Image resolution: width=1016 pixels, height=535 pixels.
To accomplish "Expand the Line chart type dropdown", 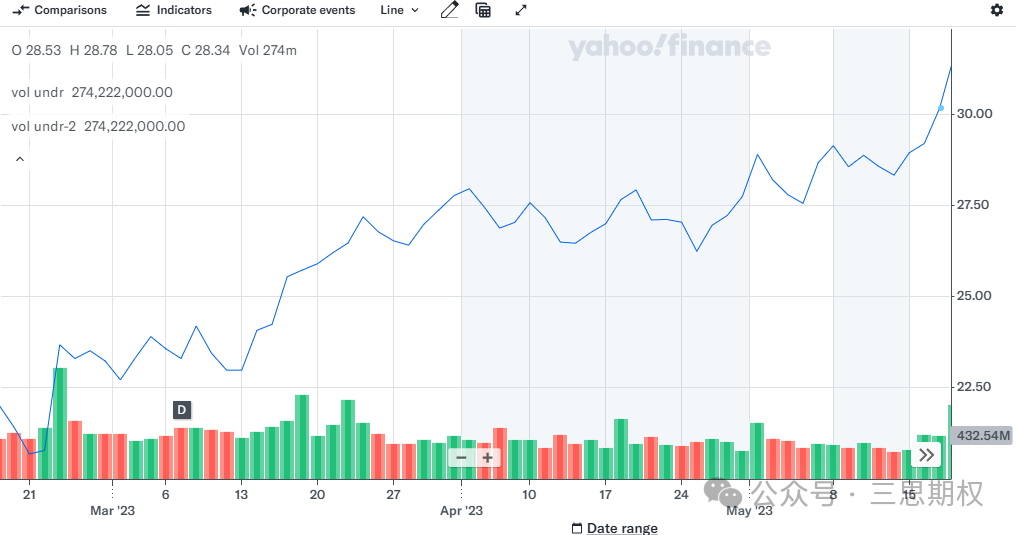I will point(399,10).
